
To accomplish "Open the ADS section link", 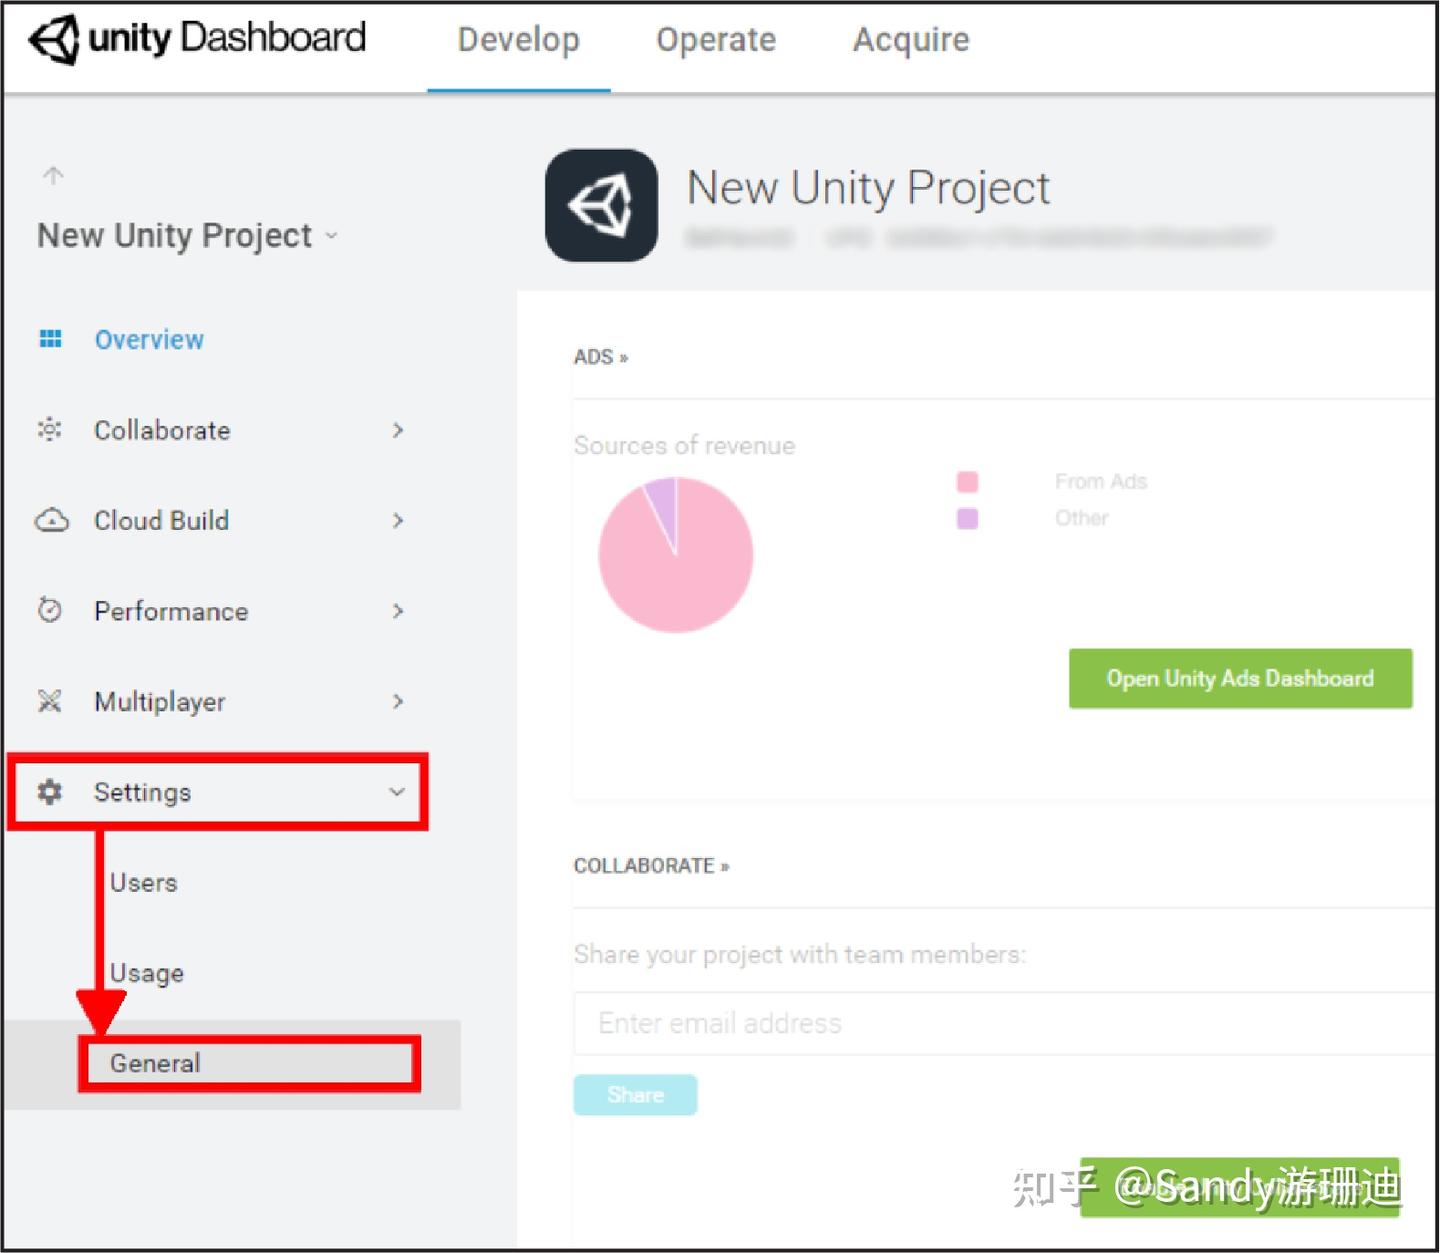I will click(x=599, y=357).
